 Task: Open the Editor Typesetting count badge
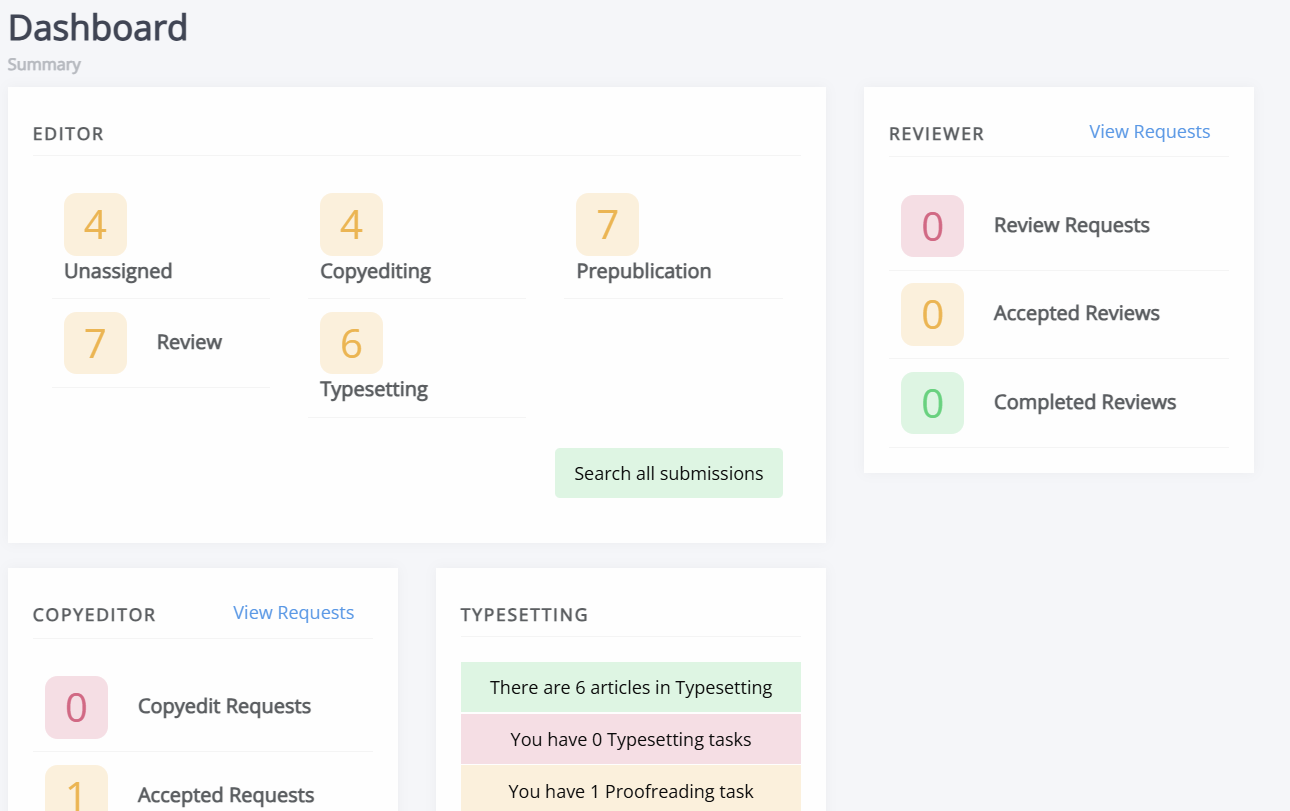[x=351, y=343]
